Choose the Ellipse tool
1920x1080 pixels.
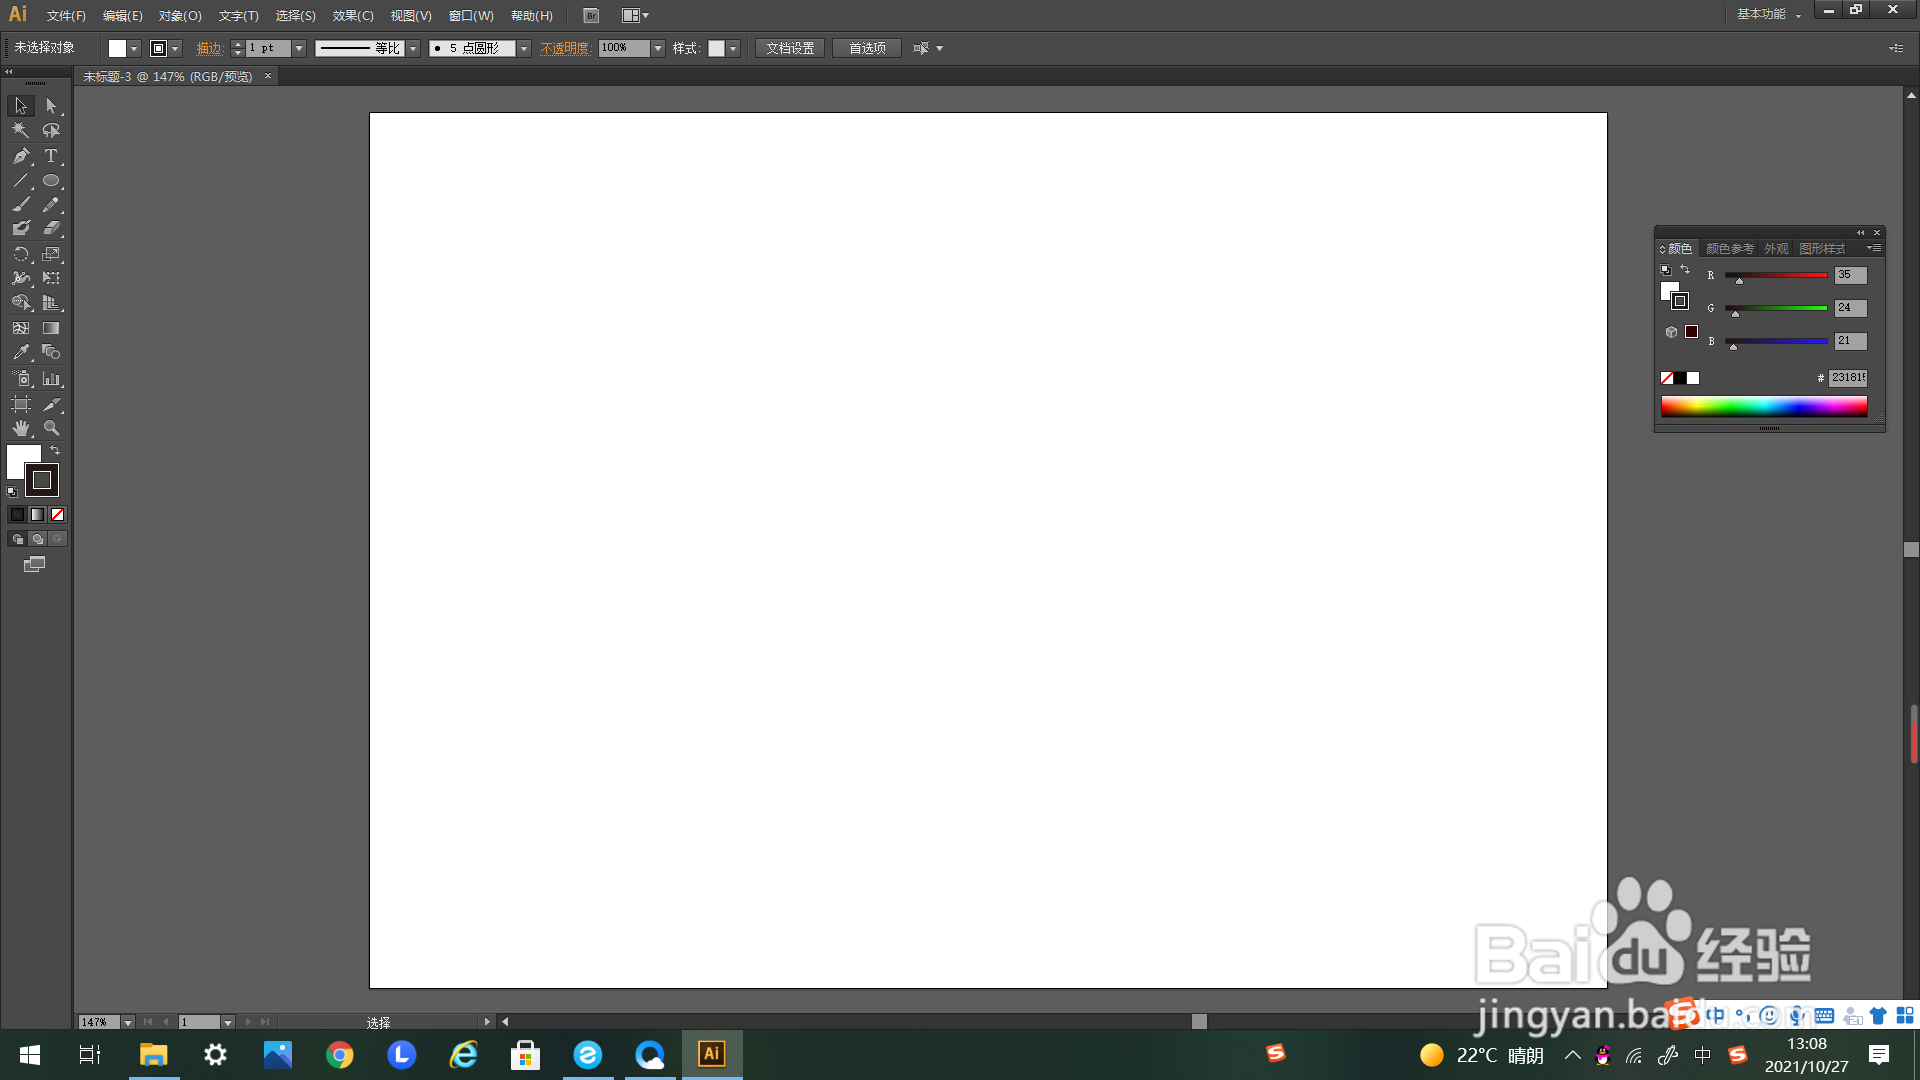[x=51, y=181]
